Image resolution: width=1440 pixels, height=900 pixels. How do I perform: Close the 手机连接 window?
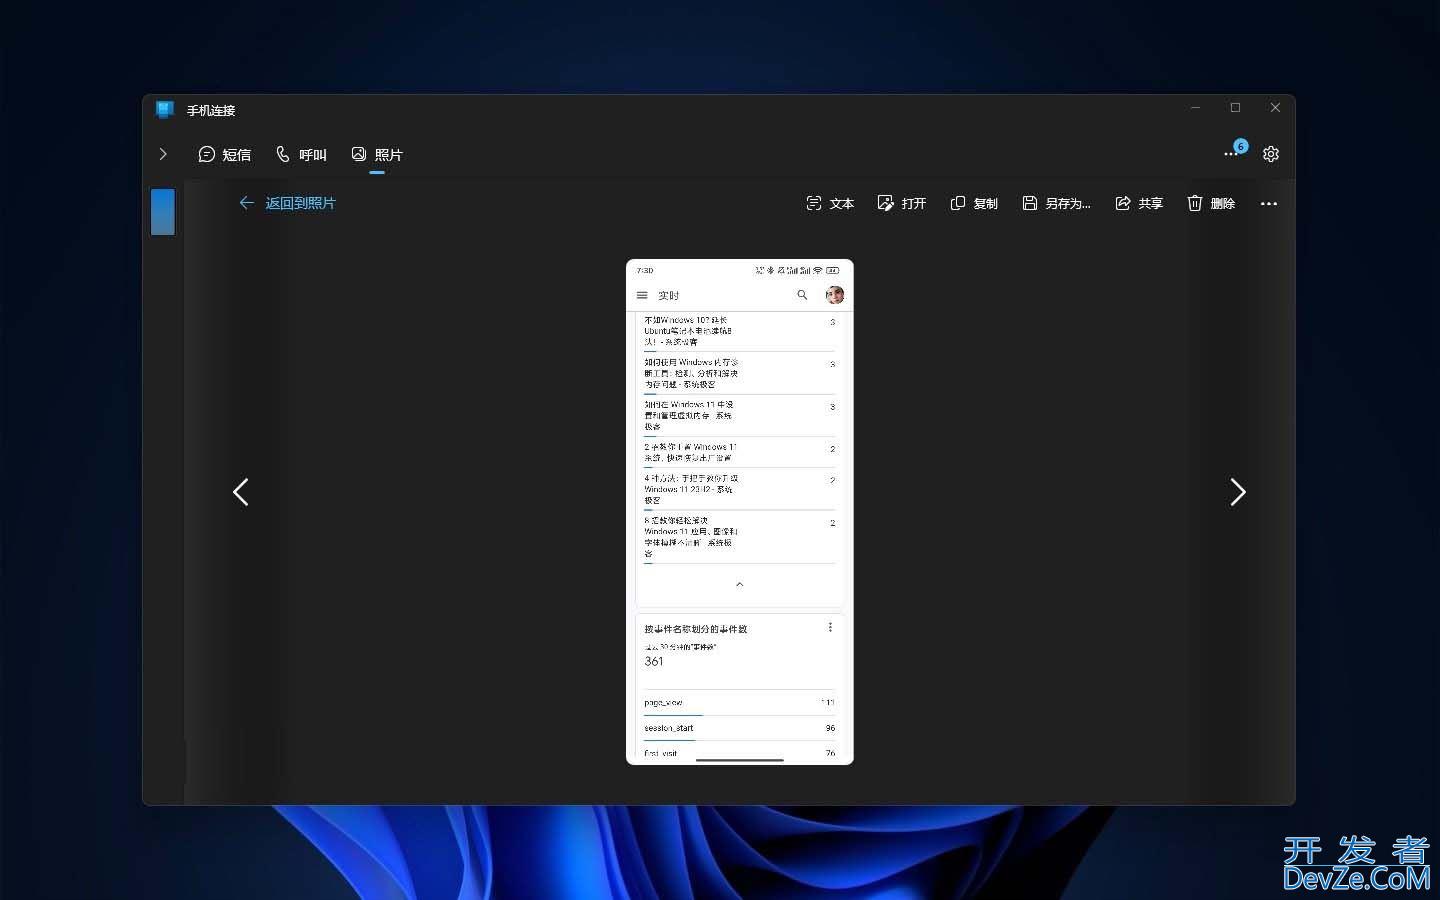[1275, 108]
